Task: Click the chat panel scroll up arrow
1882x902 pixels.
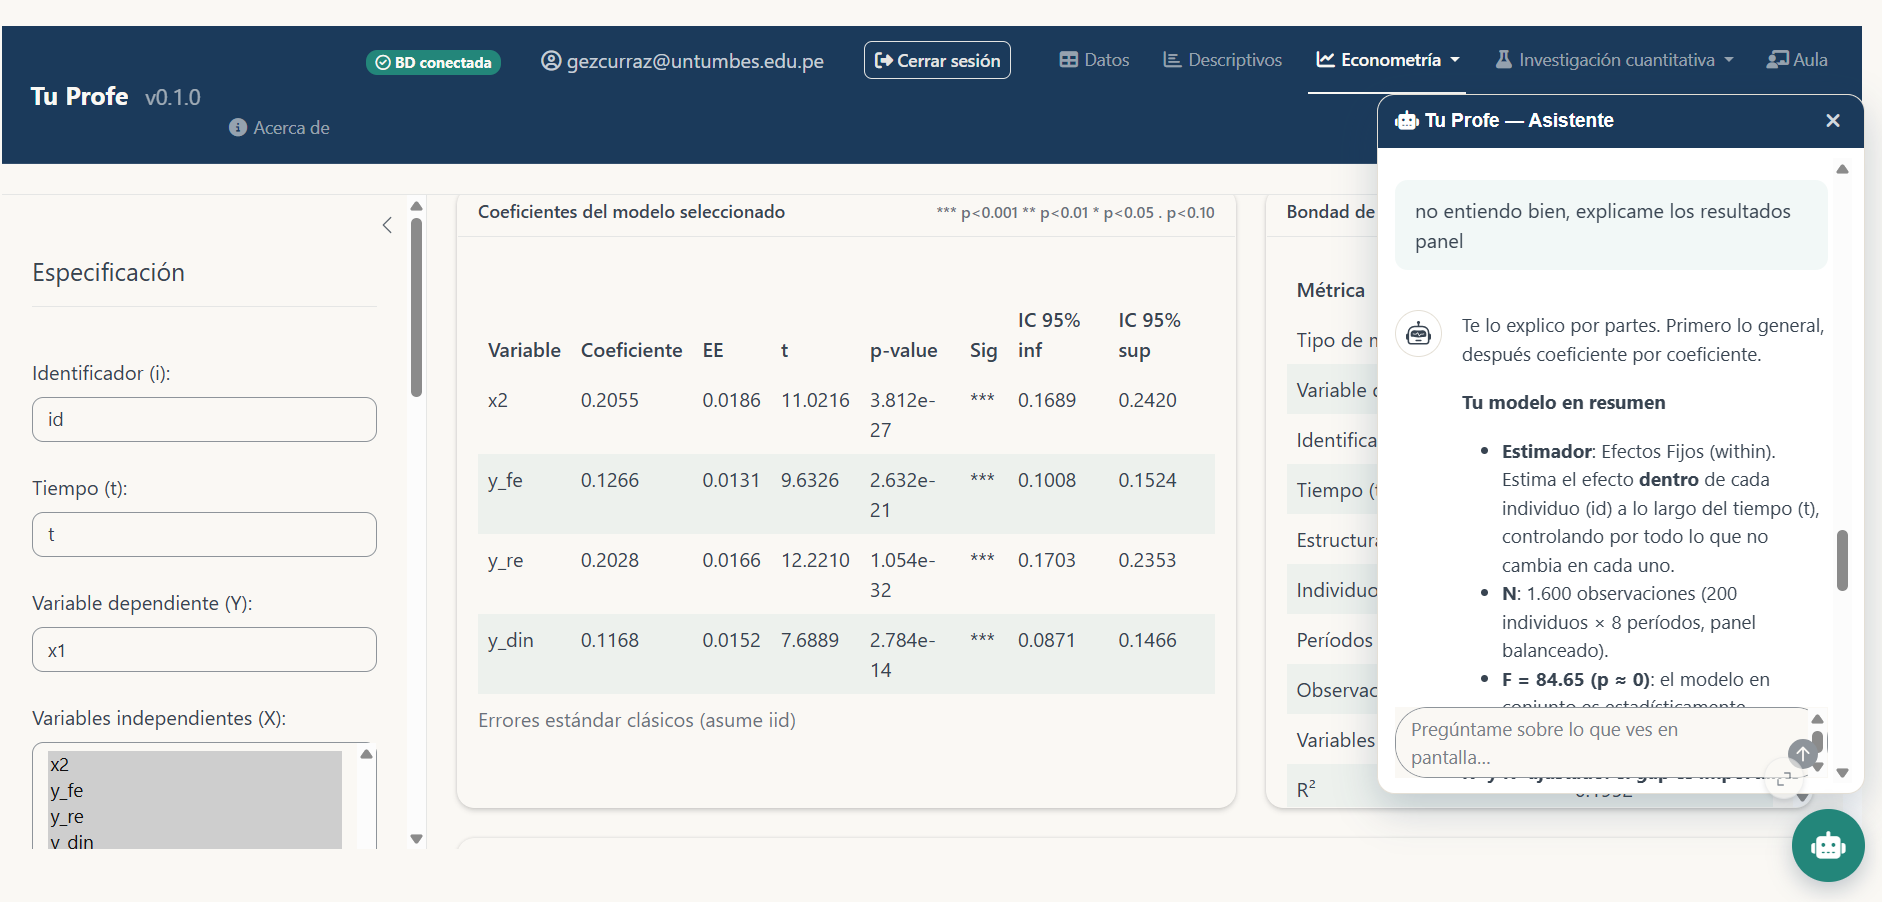Action: [1842, 169]
